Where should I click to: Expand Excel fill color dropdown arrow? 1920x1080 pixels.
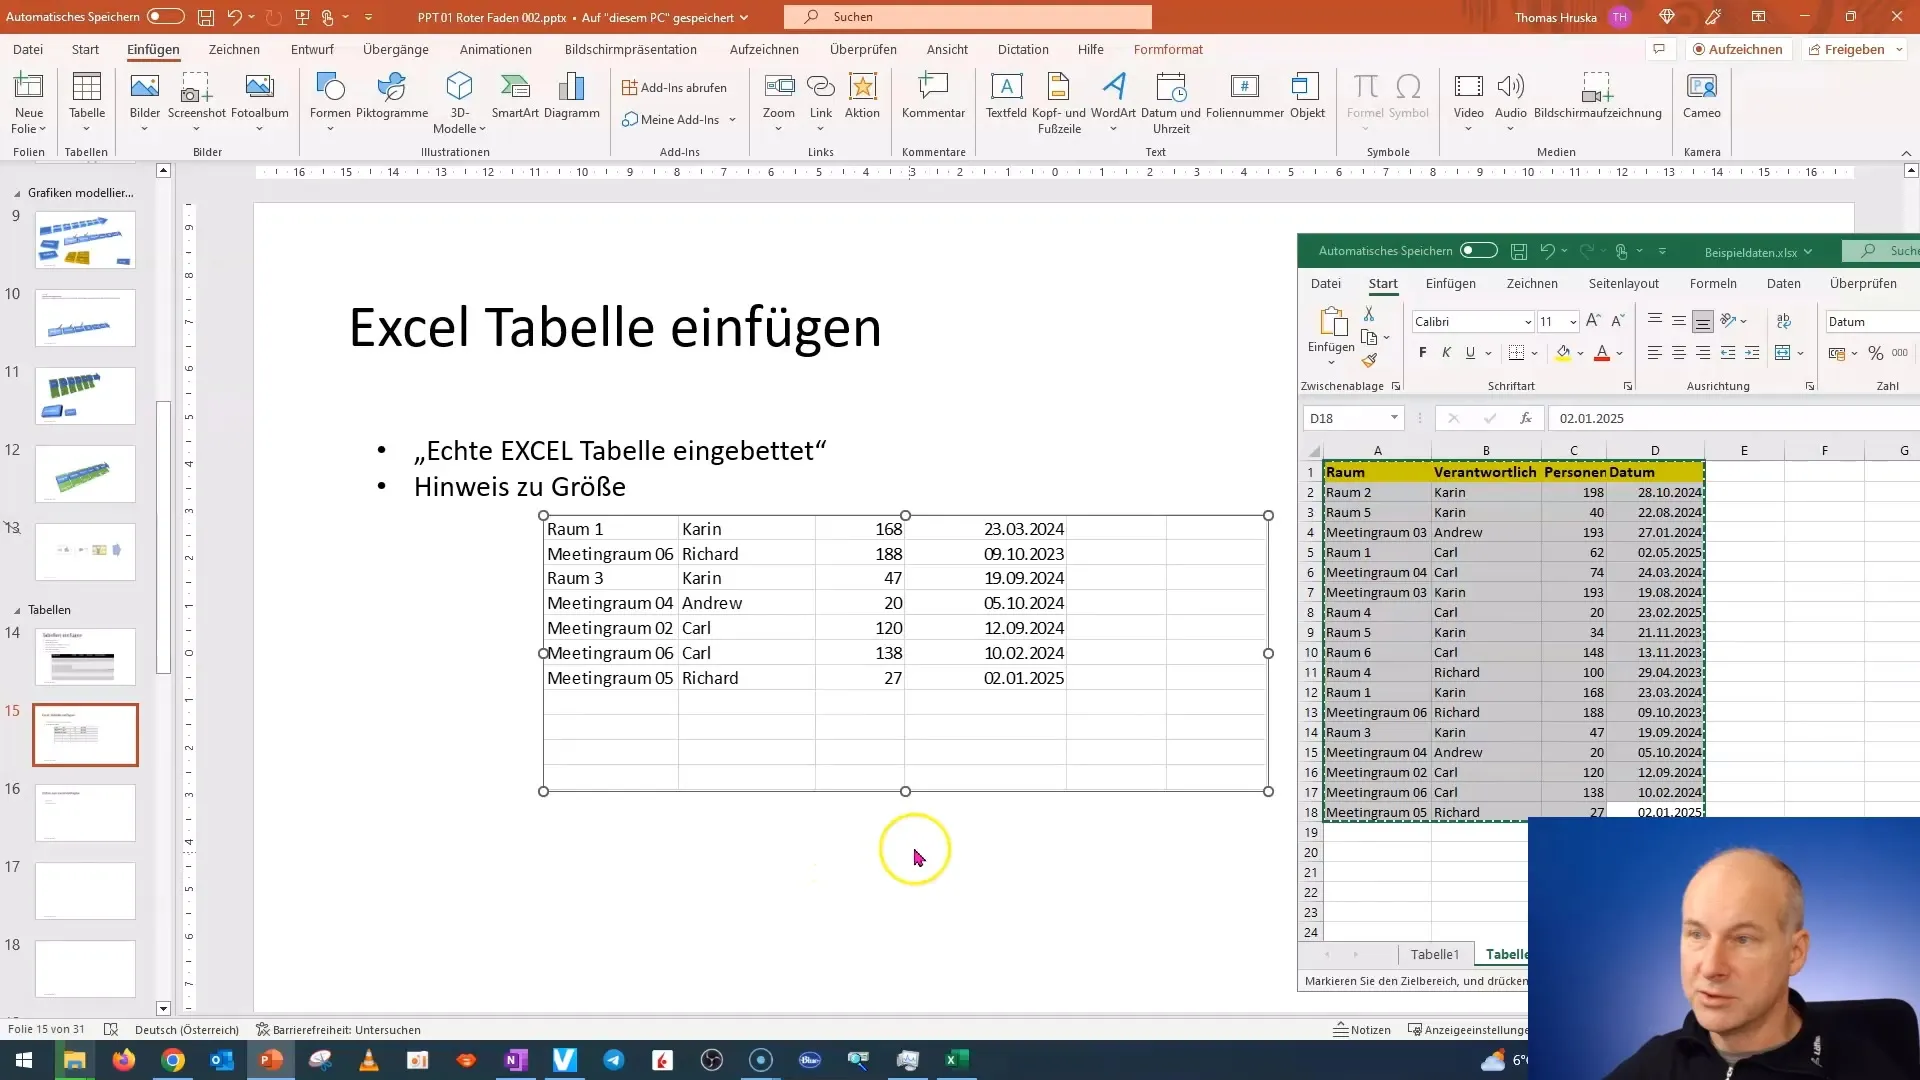(x=1580, y=353)
